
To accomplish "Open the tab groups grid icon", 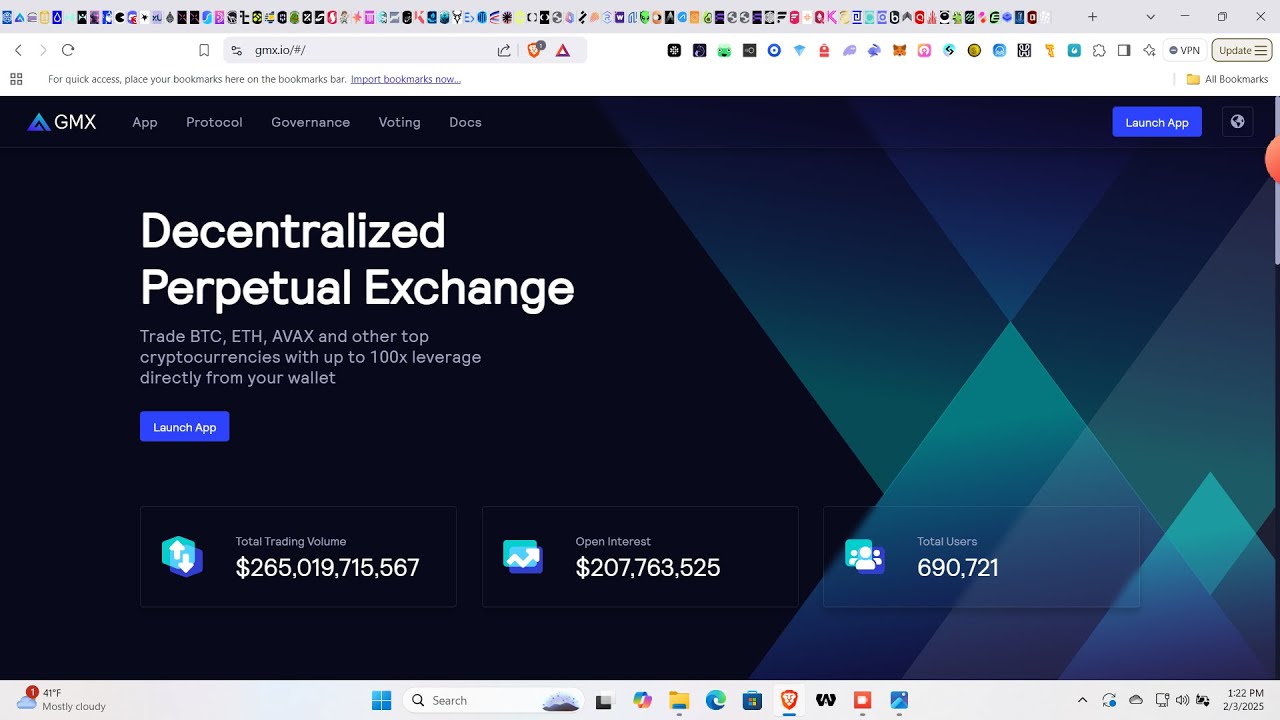I will (16, 79).
